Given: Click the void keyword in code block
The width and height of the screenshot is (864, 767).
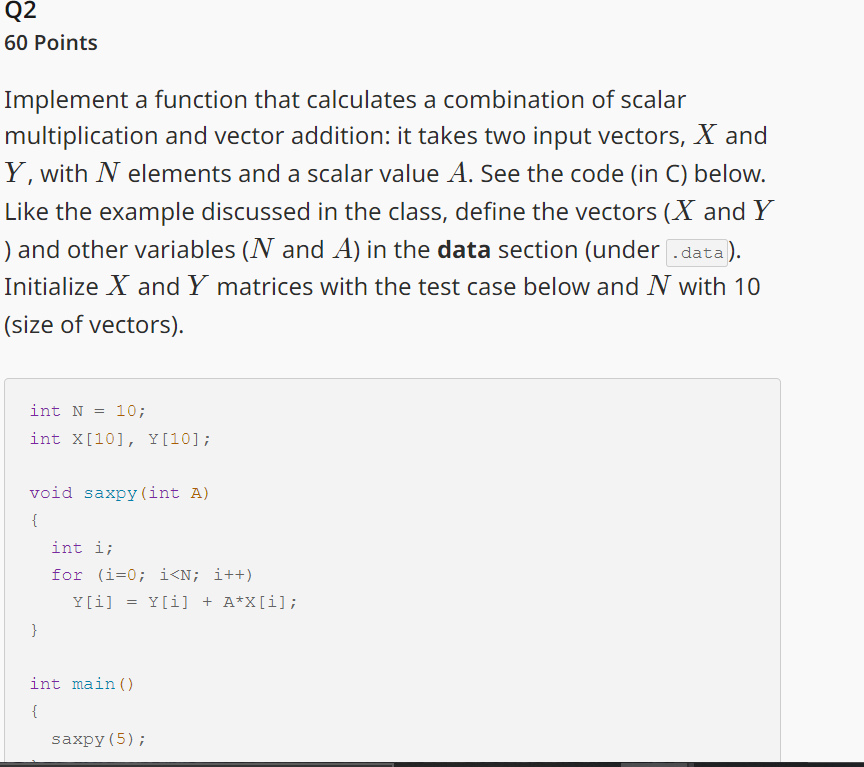Looking at the screenshot, I should point(51,493).
